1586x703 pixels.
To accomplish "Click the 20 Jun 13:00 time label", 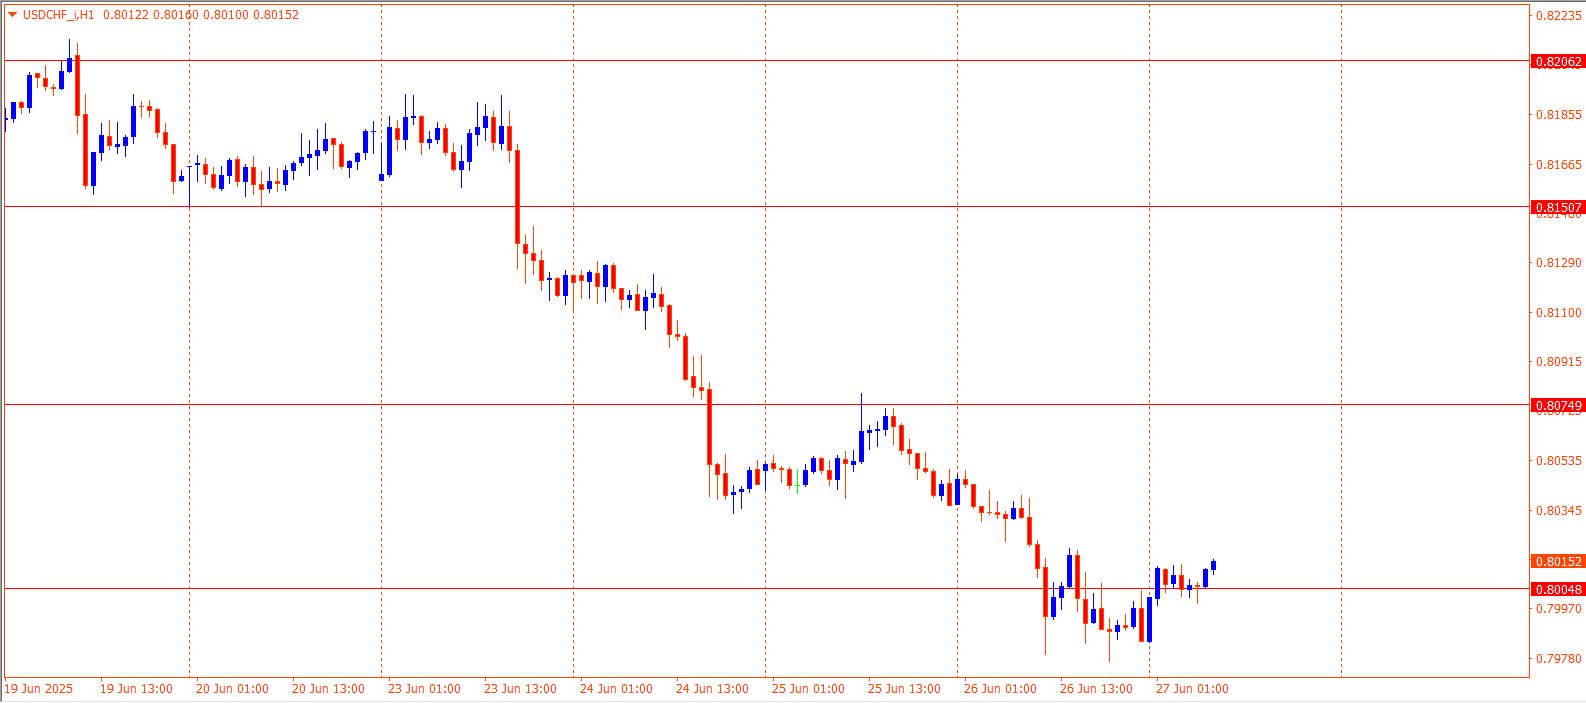I will coord(328,689).
